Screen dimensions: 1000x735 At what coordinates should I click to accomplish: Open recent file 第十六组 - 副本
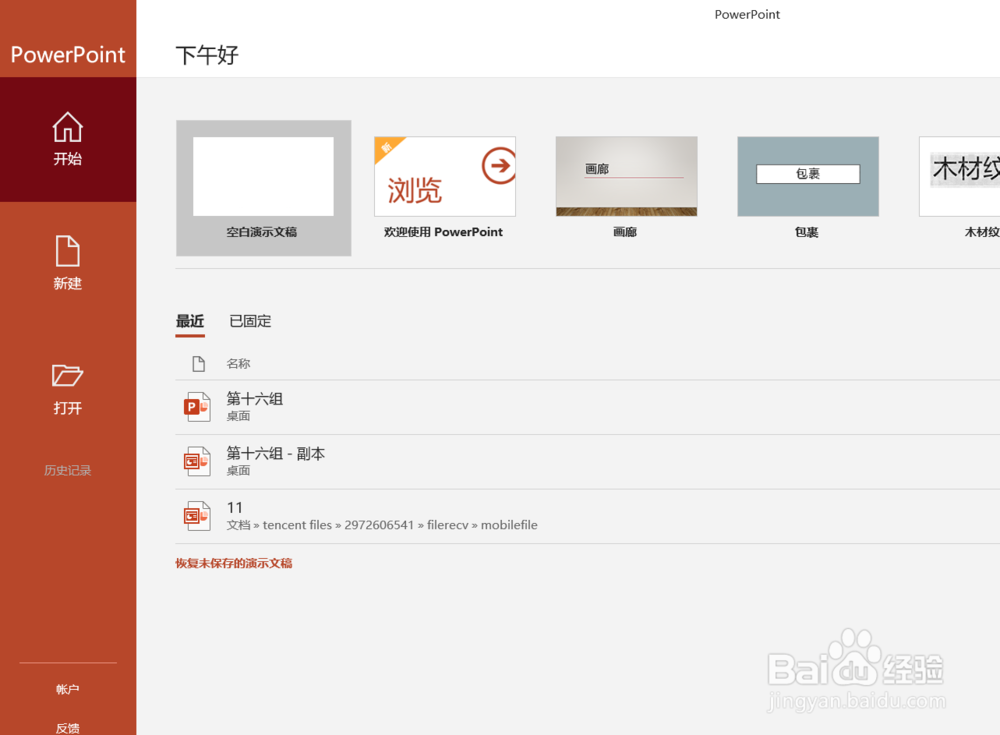(x=587, y=462)
